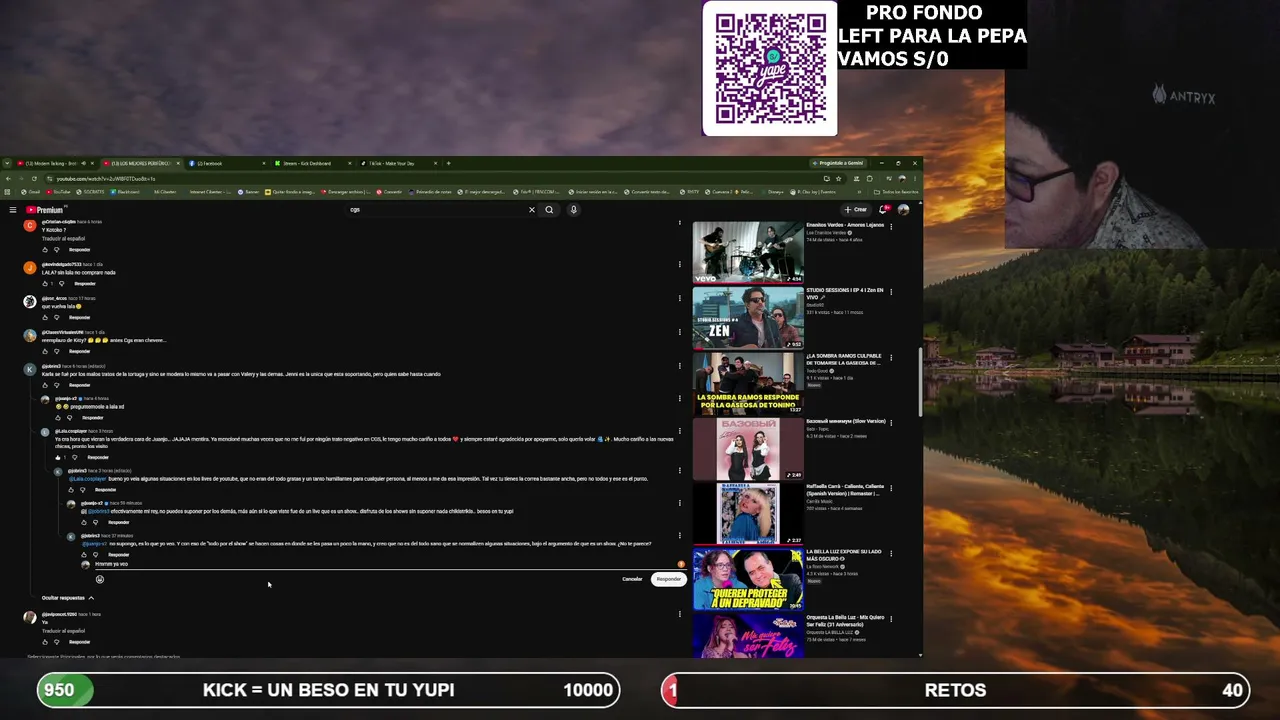
Task: Open the Studio Sessions ZEN video thumbnail
Action: [x=748, y=318]
